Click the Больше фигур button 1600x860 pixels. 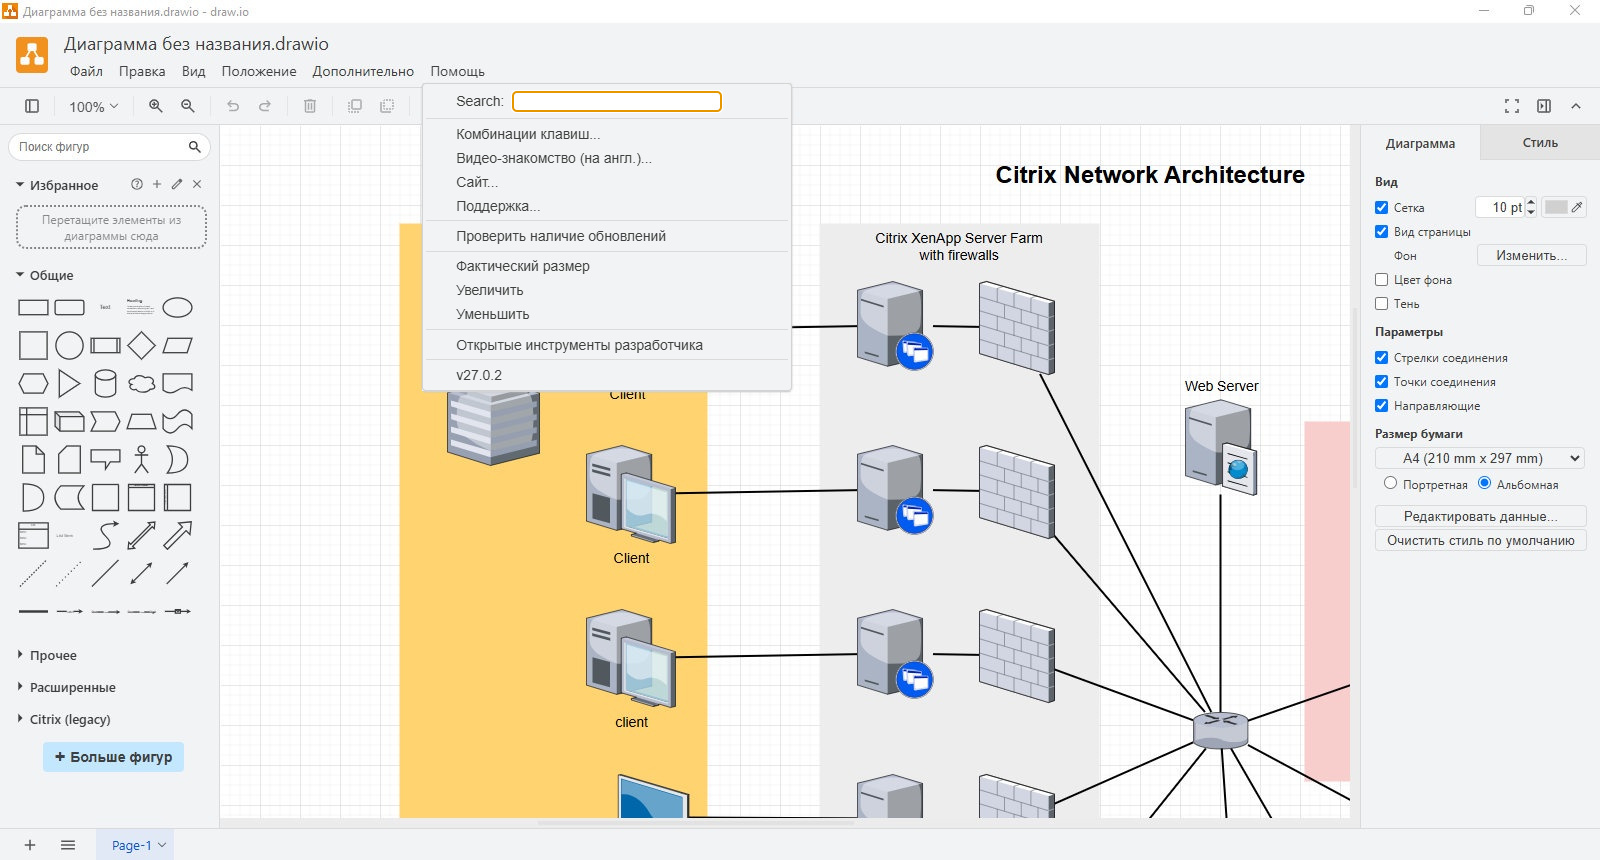coord(113,757)
